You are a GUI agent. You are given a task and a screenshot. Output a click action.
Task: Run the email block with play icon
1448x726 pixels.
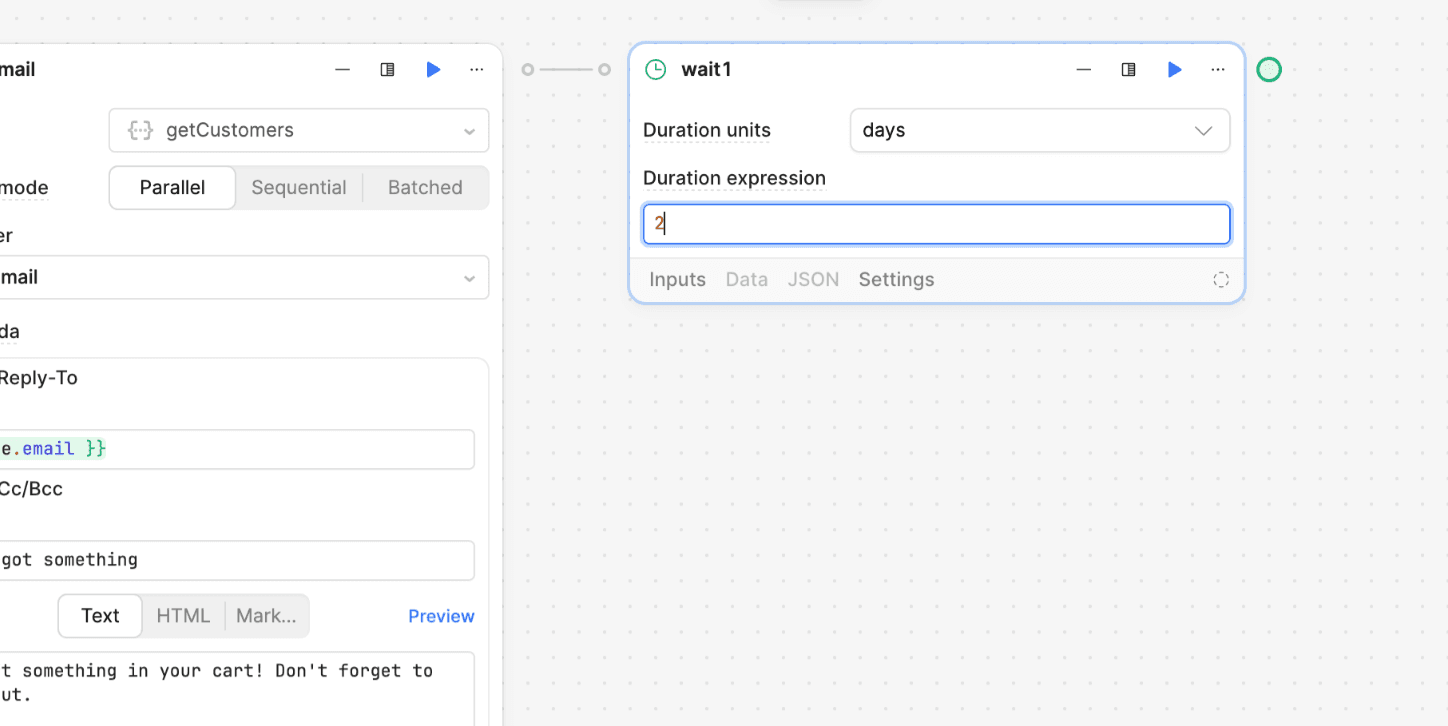[x=433, y=69]
